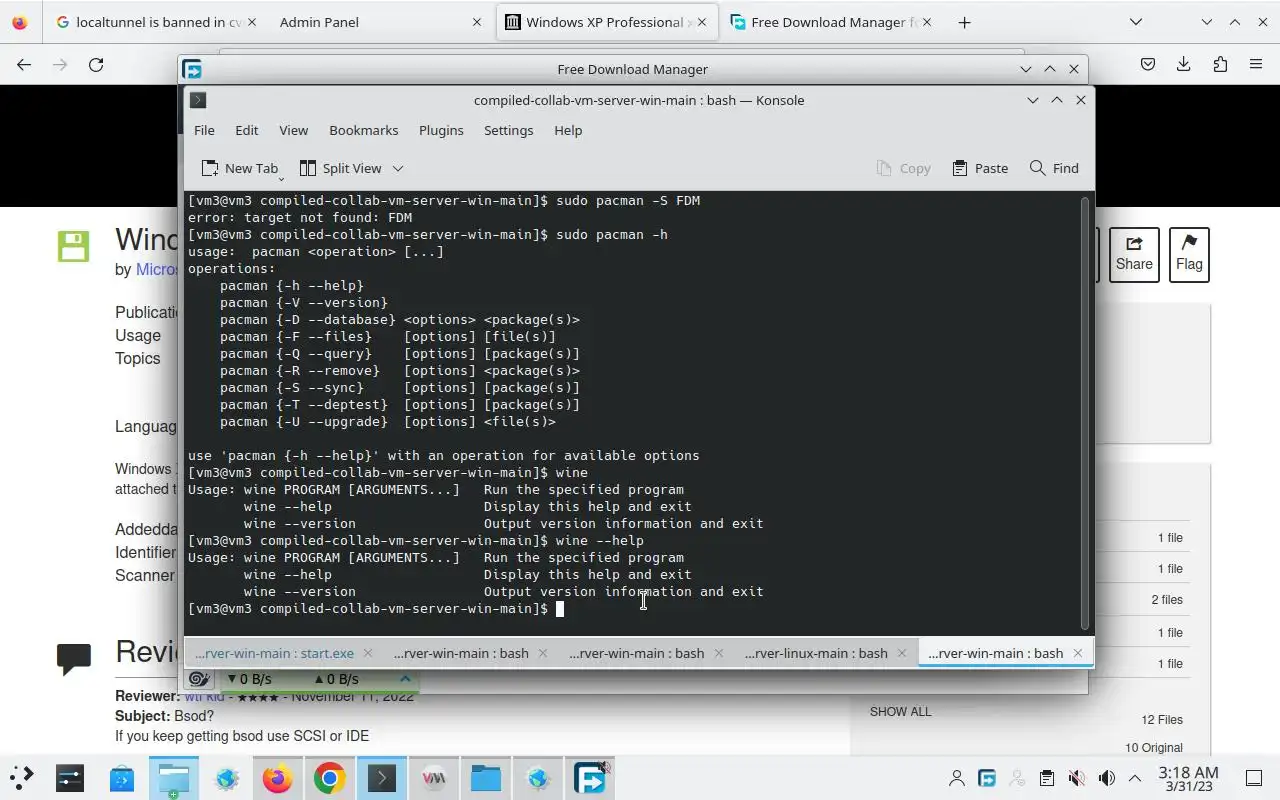Click the Free Download Manager tray icon

point(987,778)
